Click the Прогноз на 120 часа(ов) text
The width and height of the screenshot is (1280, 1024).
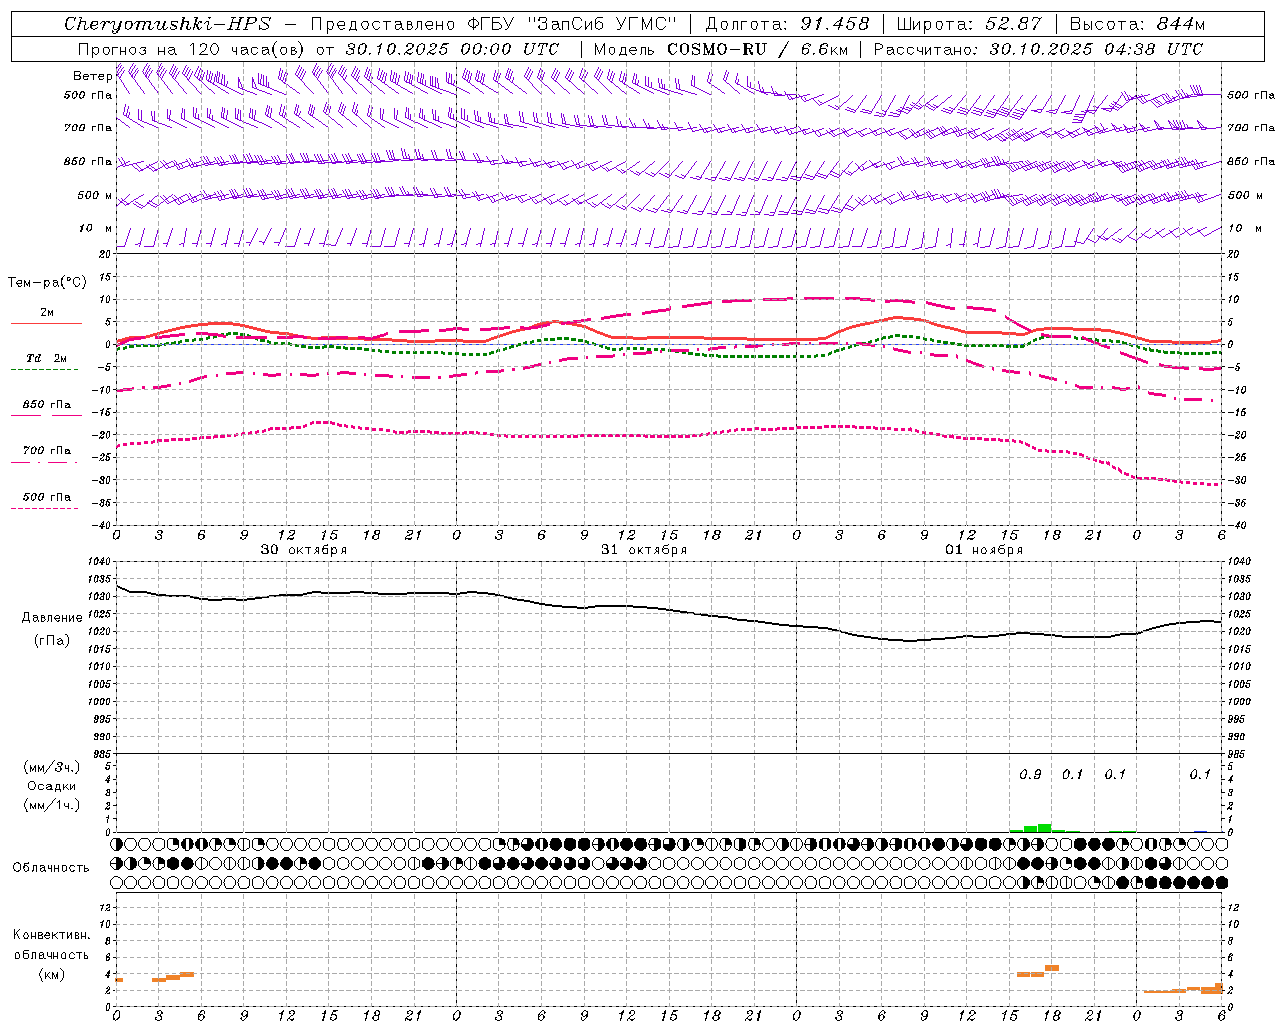pyautogui.click(x=192, y=49)
